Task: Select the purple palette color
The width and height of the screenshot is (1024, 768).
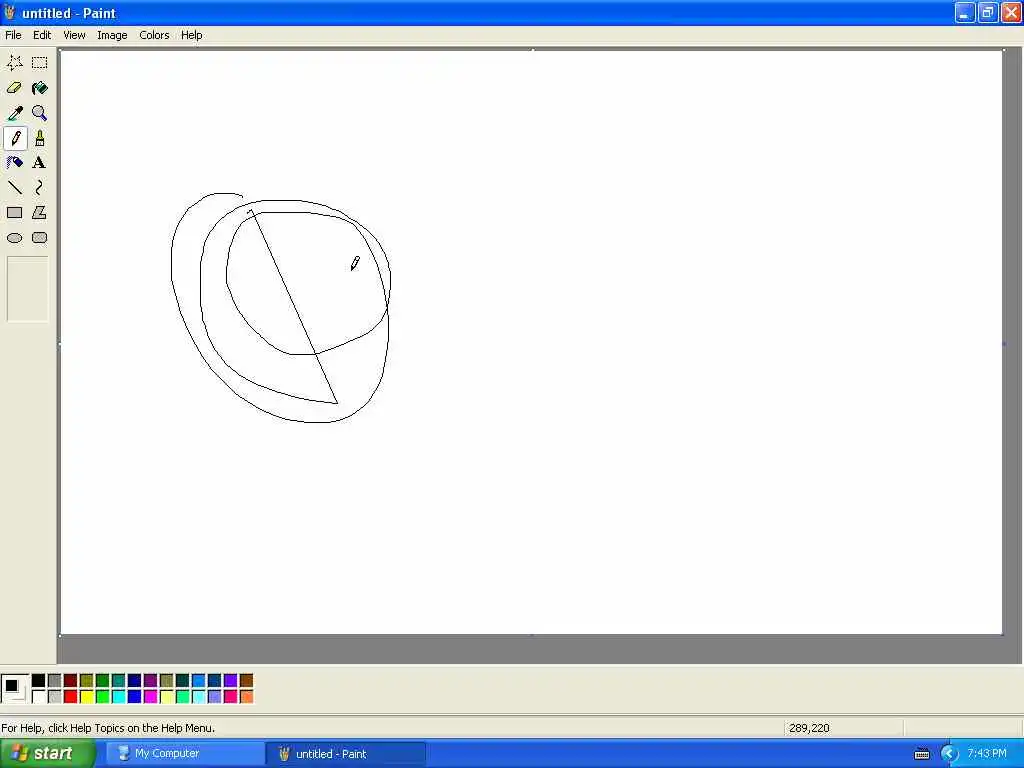Action: point(150,681)
